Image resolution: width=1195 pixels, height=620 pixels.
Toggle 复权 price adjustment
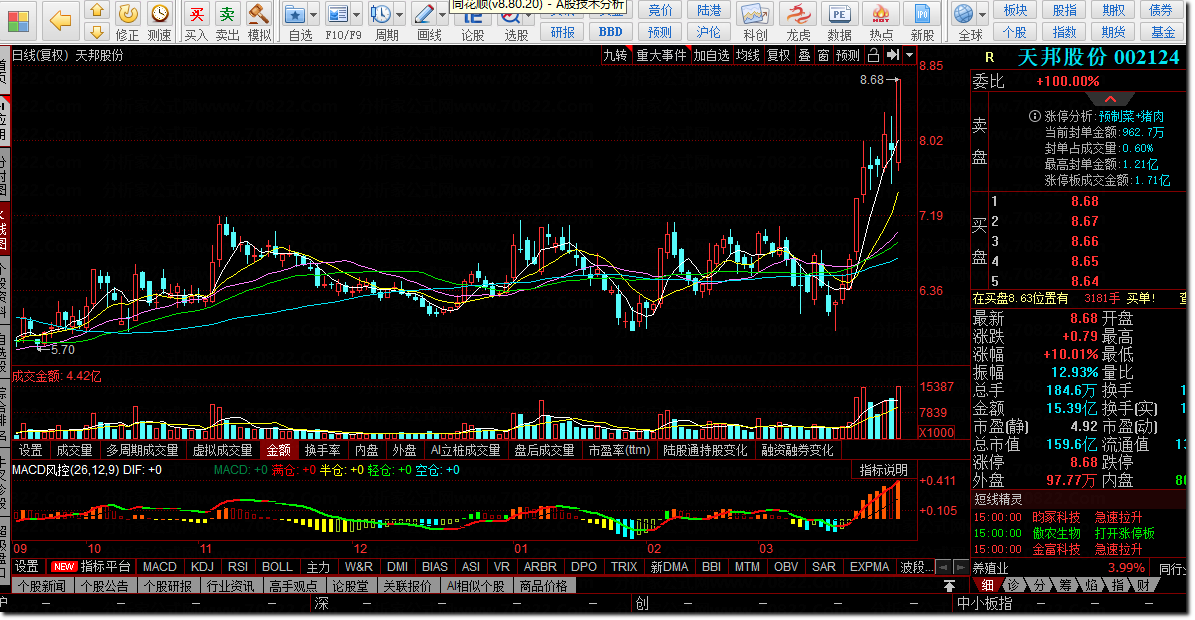(x=779, y=55)
